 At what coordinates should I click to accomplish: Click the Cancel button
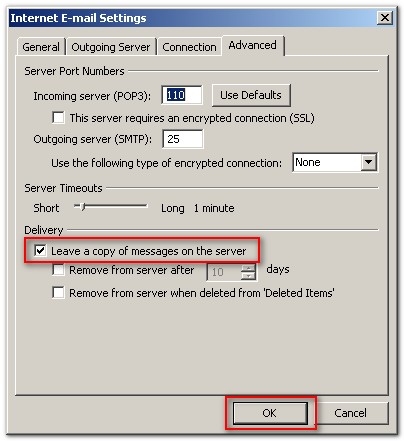[x=350, y=413]
